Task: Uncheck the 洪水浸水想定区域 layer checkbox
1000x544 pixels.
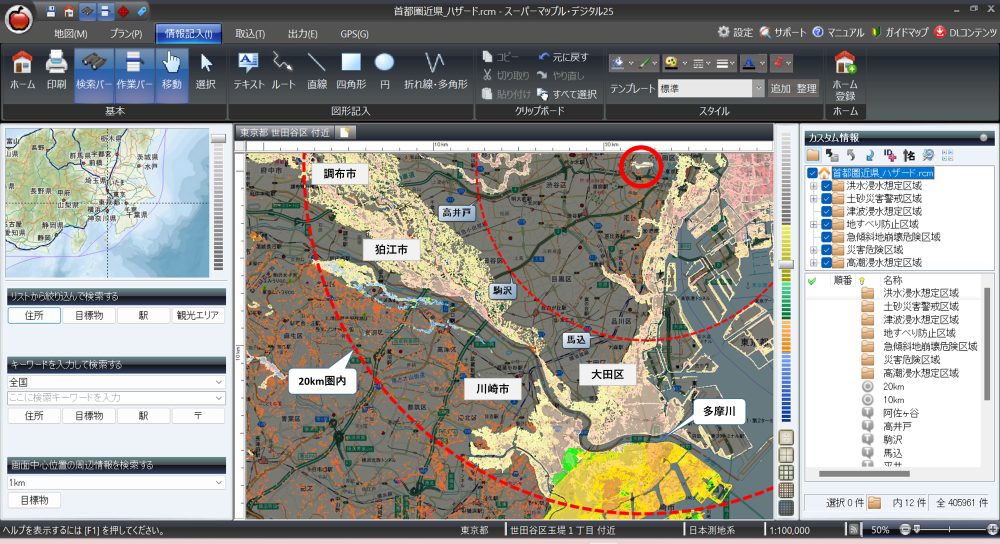Action: (x=826, y=185)
